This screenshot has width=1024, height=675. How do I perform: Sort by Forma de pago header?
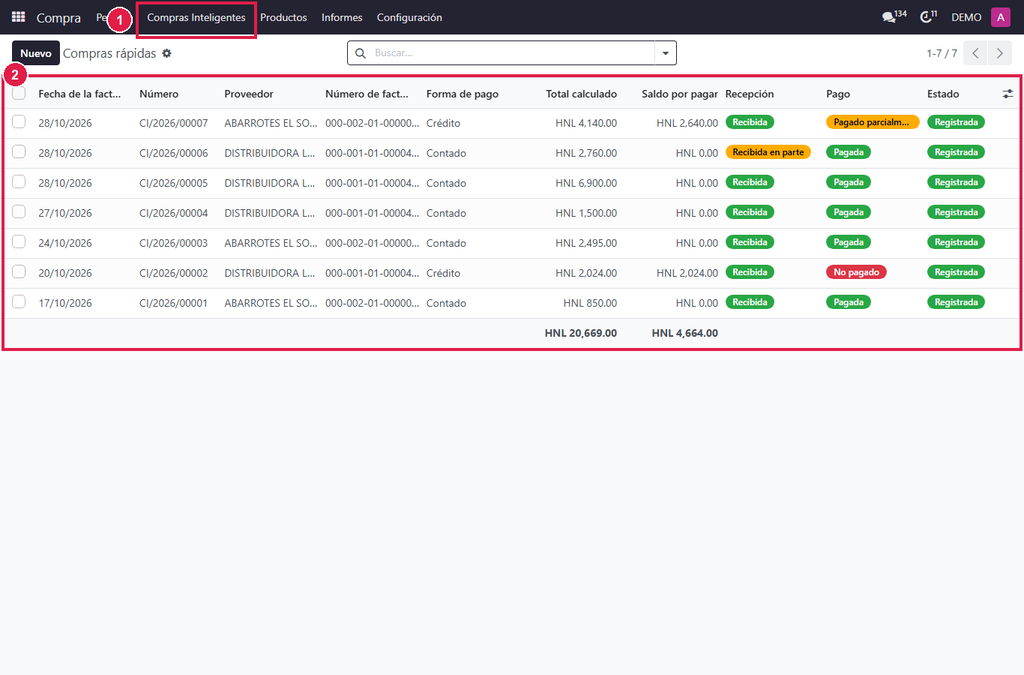tap(462, 94)
